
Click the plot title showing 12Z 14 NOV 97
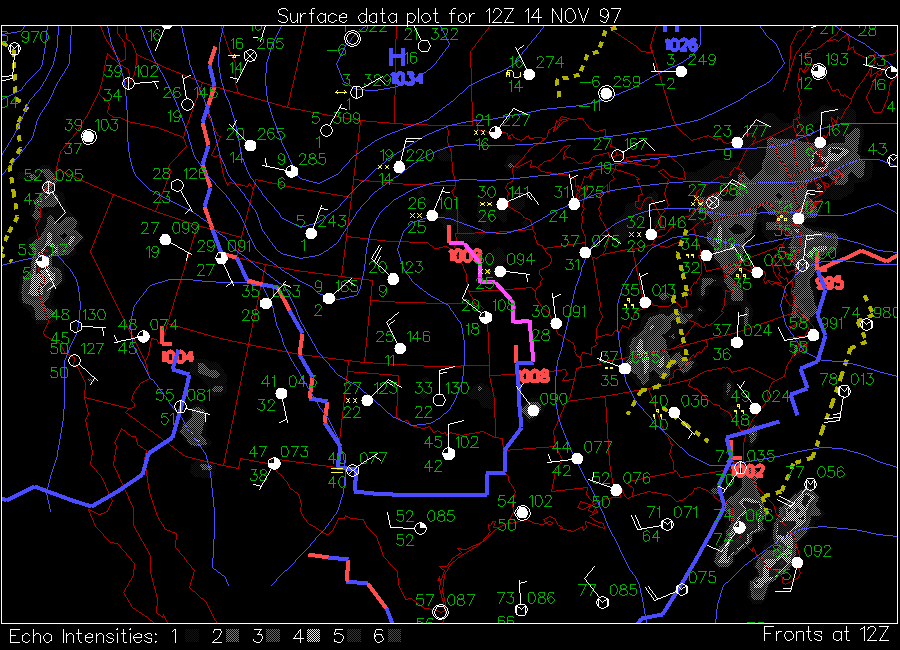pos(449,15)
